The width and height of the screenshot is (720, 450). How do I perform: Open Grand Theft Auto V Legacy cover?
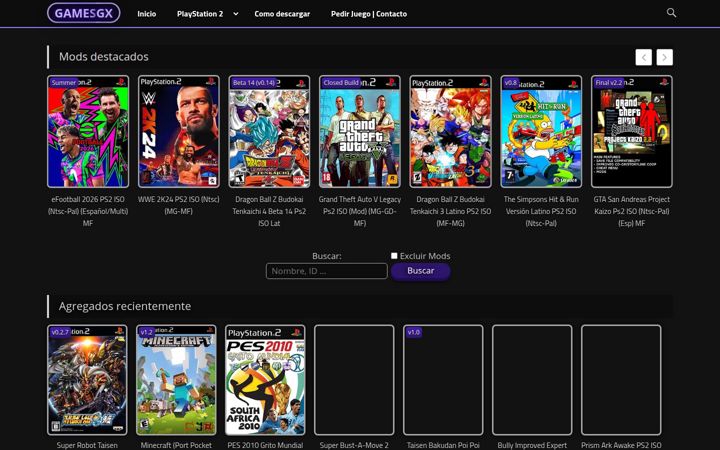pyautogui.click(x=360, y=132)
